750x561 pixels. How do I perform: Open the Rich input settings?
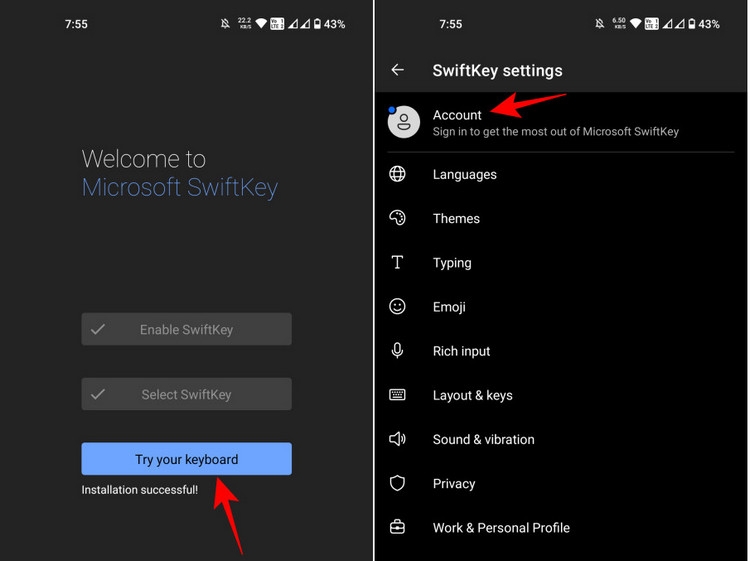[x=561, y=351]
